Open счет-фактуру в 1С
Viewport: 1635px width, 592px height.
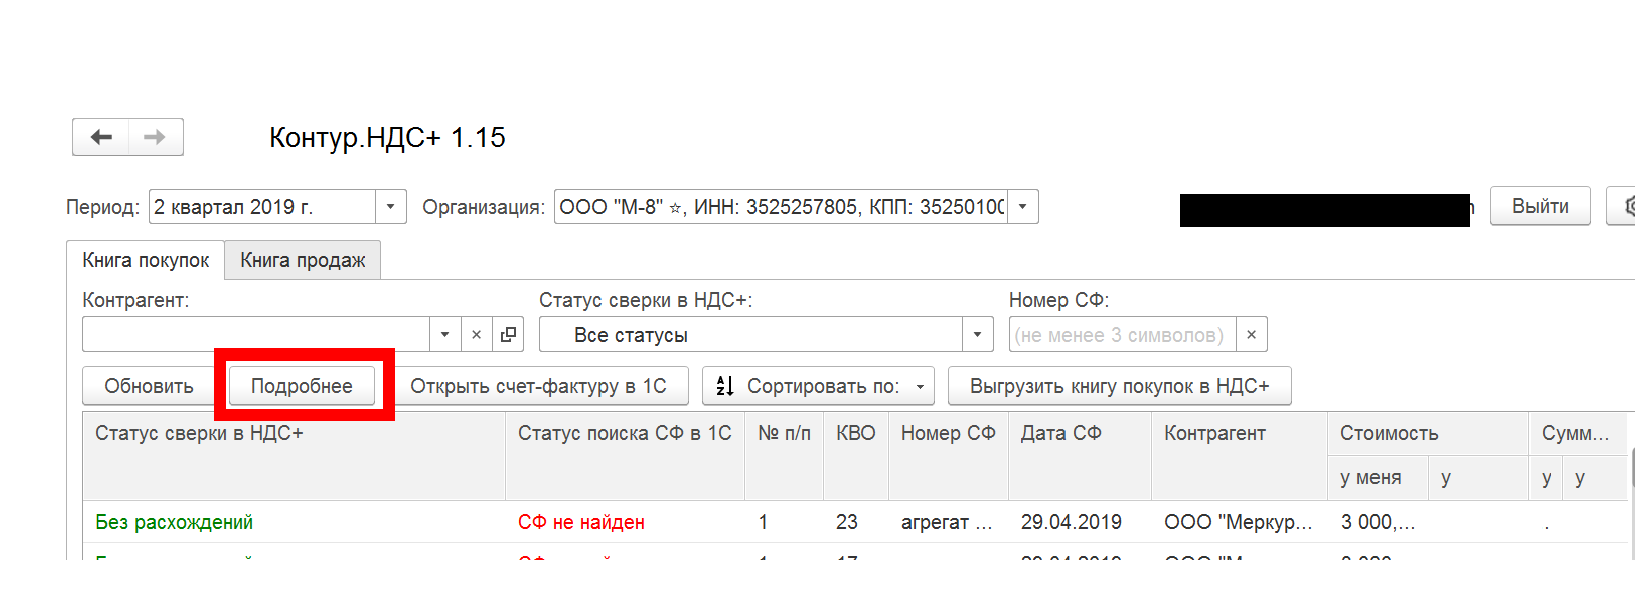[x=538, y=386]
